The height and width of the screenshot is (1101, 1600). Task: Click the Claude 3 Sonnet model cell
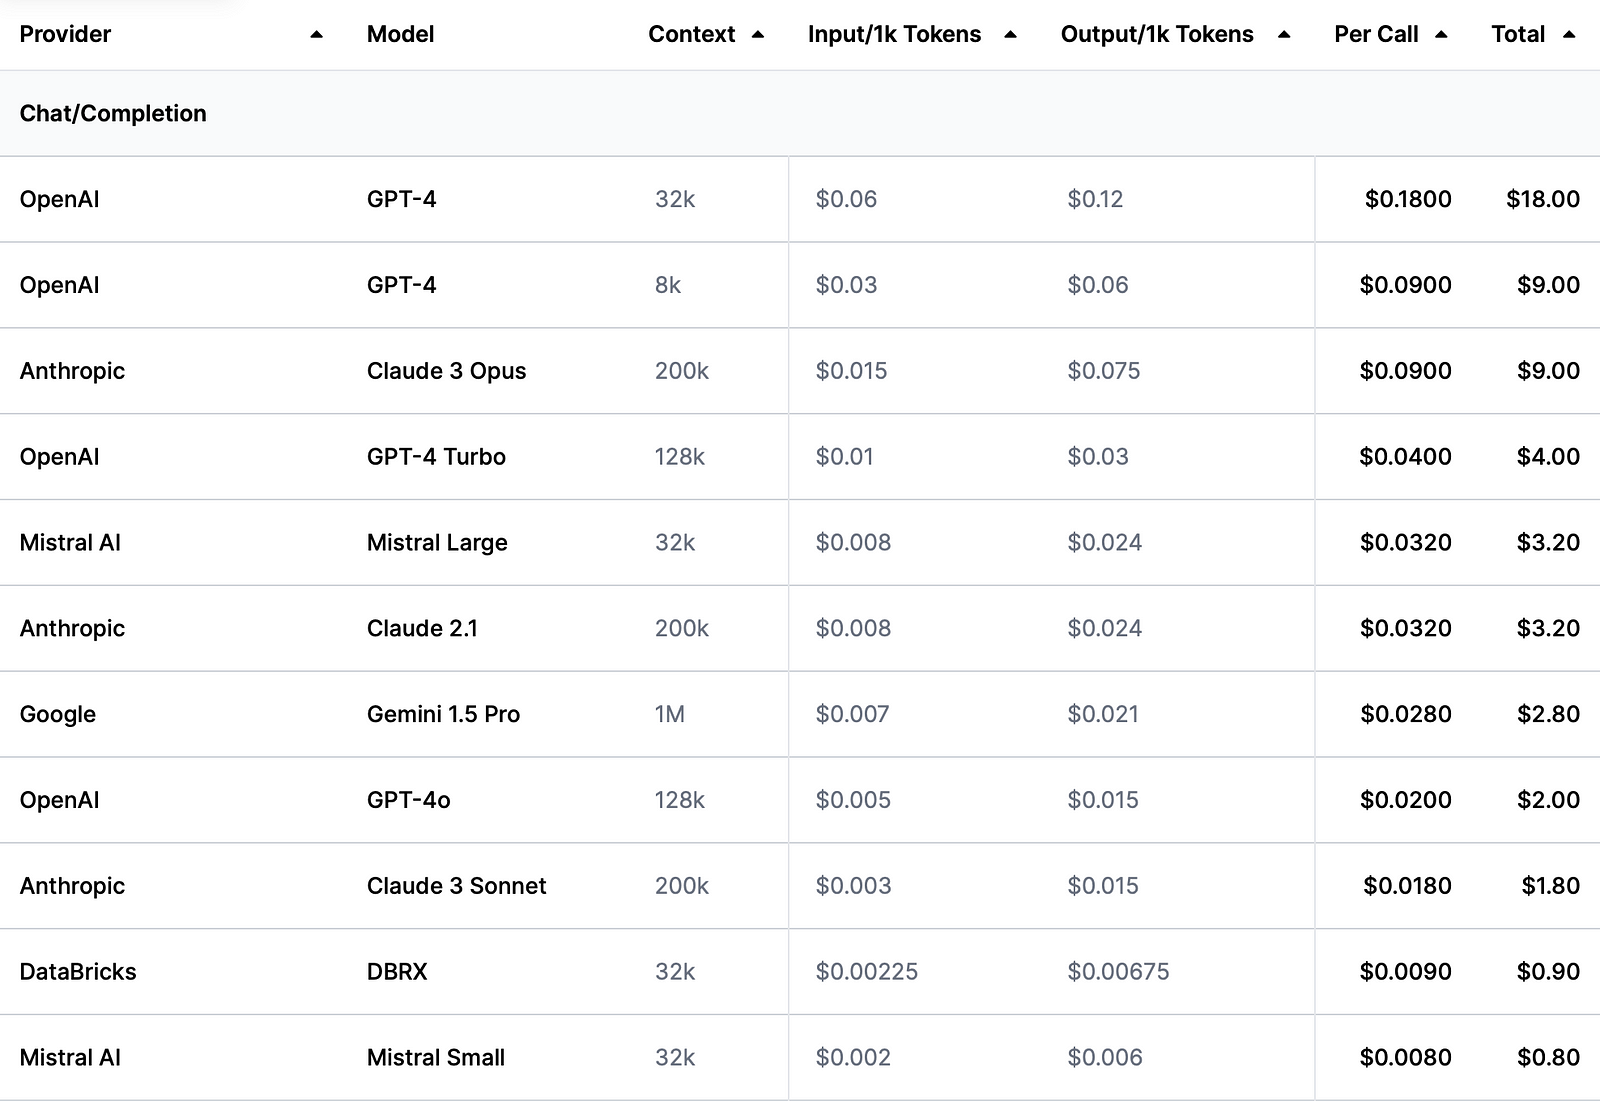pyautogui.click(x=456, y=886)
